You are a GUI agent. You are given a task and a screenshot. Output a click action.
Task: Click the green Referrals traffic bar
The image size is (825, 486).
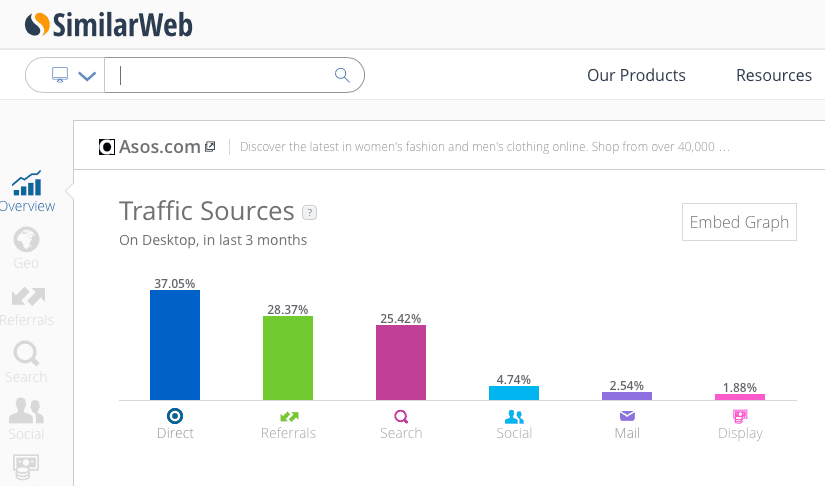click(x=288, y=358)
